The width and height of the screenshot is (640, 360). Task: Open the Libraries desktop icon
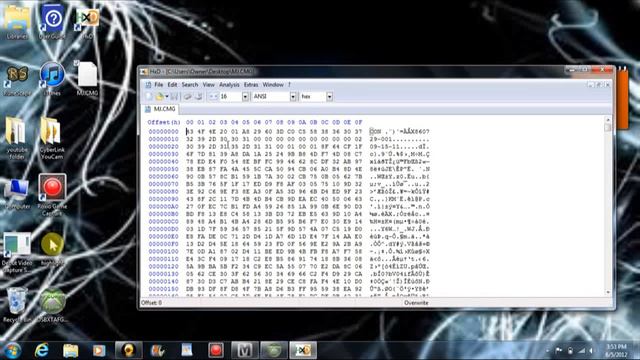[x=17, y=22]
